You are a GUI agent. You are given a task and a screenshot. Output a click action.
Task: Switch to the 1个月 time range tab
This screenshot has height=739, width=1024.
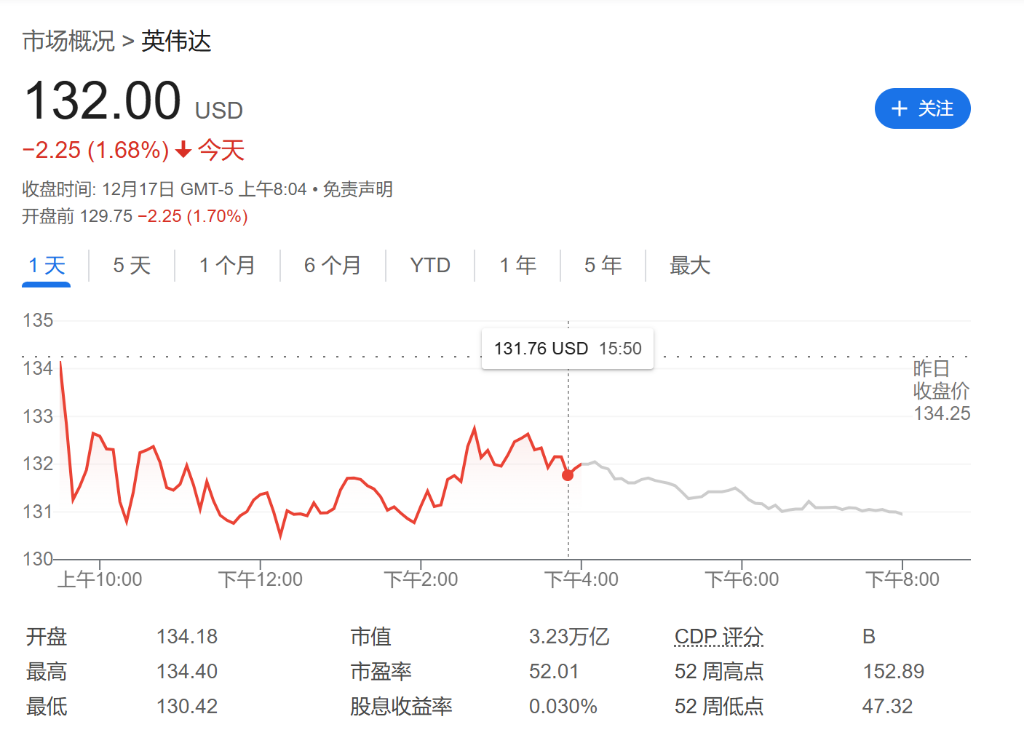(228, 265)
